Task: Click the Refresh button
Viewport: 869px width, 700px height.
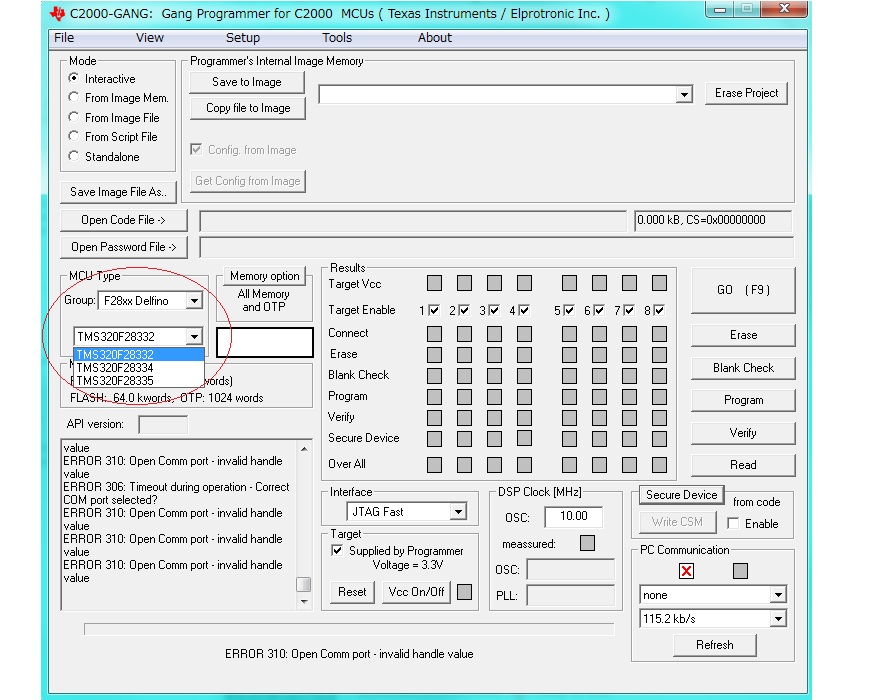Action: click(714, 645)
